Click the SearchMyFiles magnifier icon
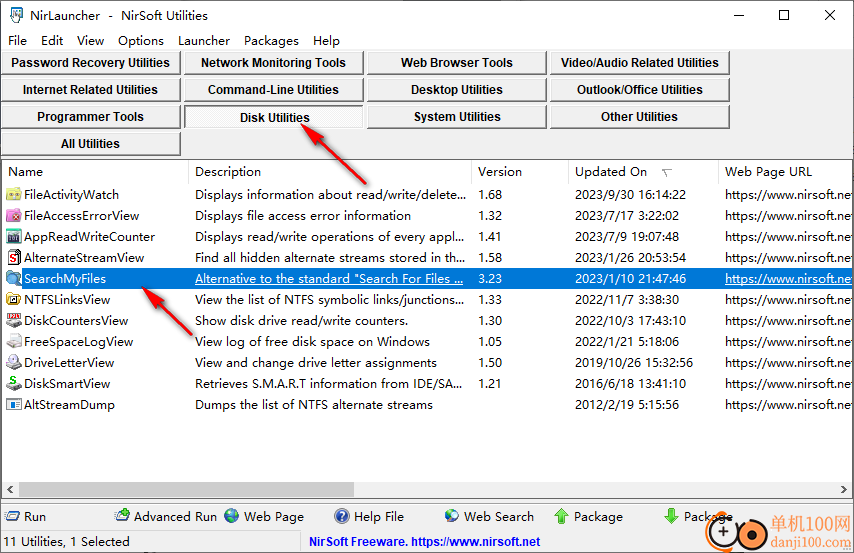 pos(14,278)
